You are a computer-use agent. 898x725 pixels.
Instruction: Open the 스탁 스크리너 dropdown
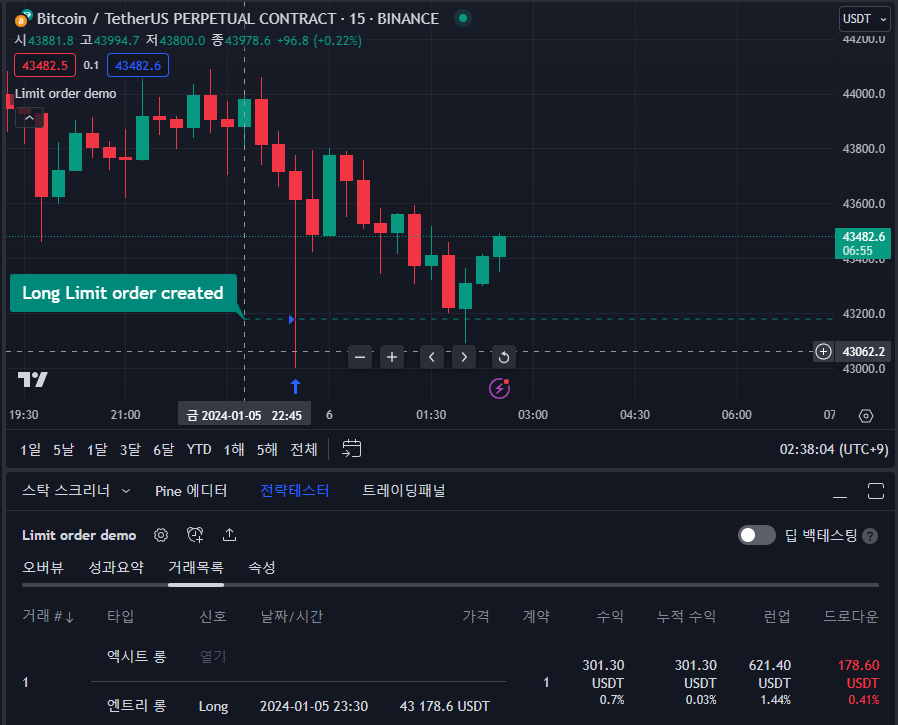pyautogui.click(x=76, y=491)
